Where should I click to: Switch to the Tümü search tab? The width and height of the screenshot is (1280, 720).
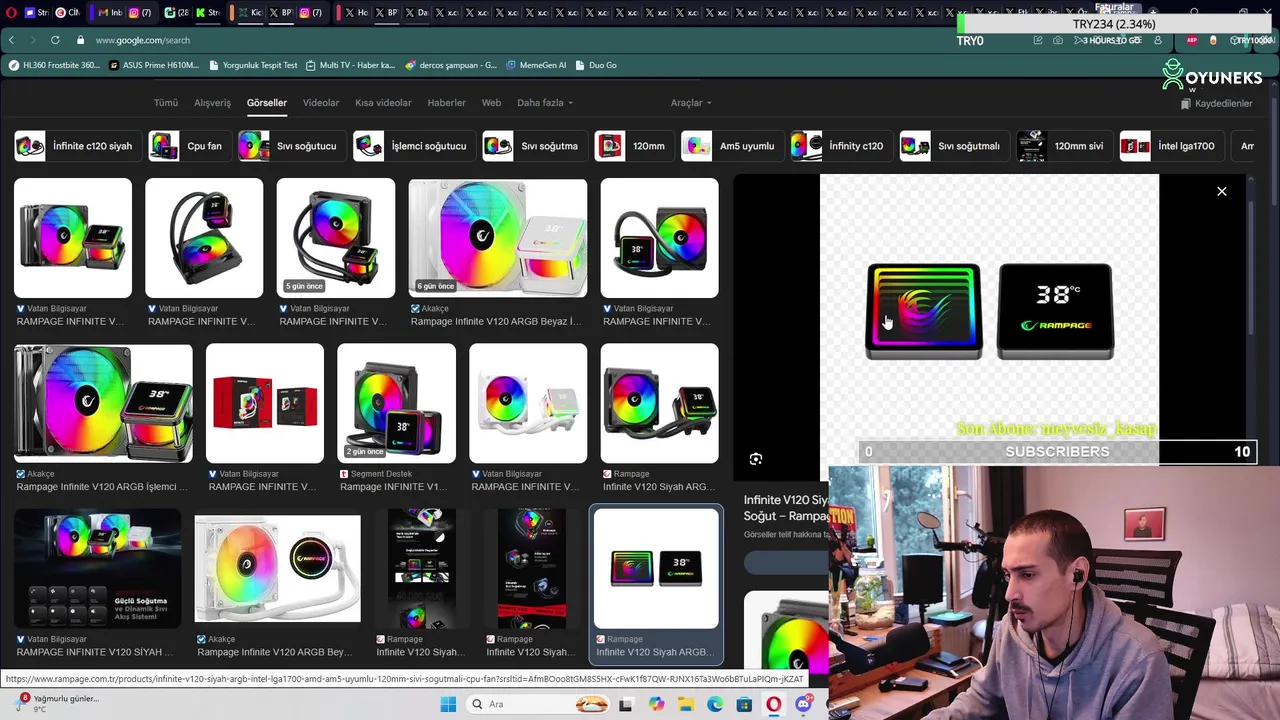pos(165,103)
